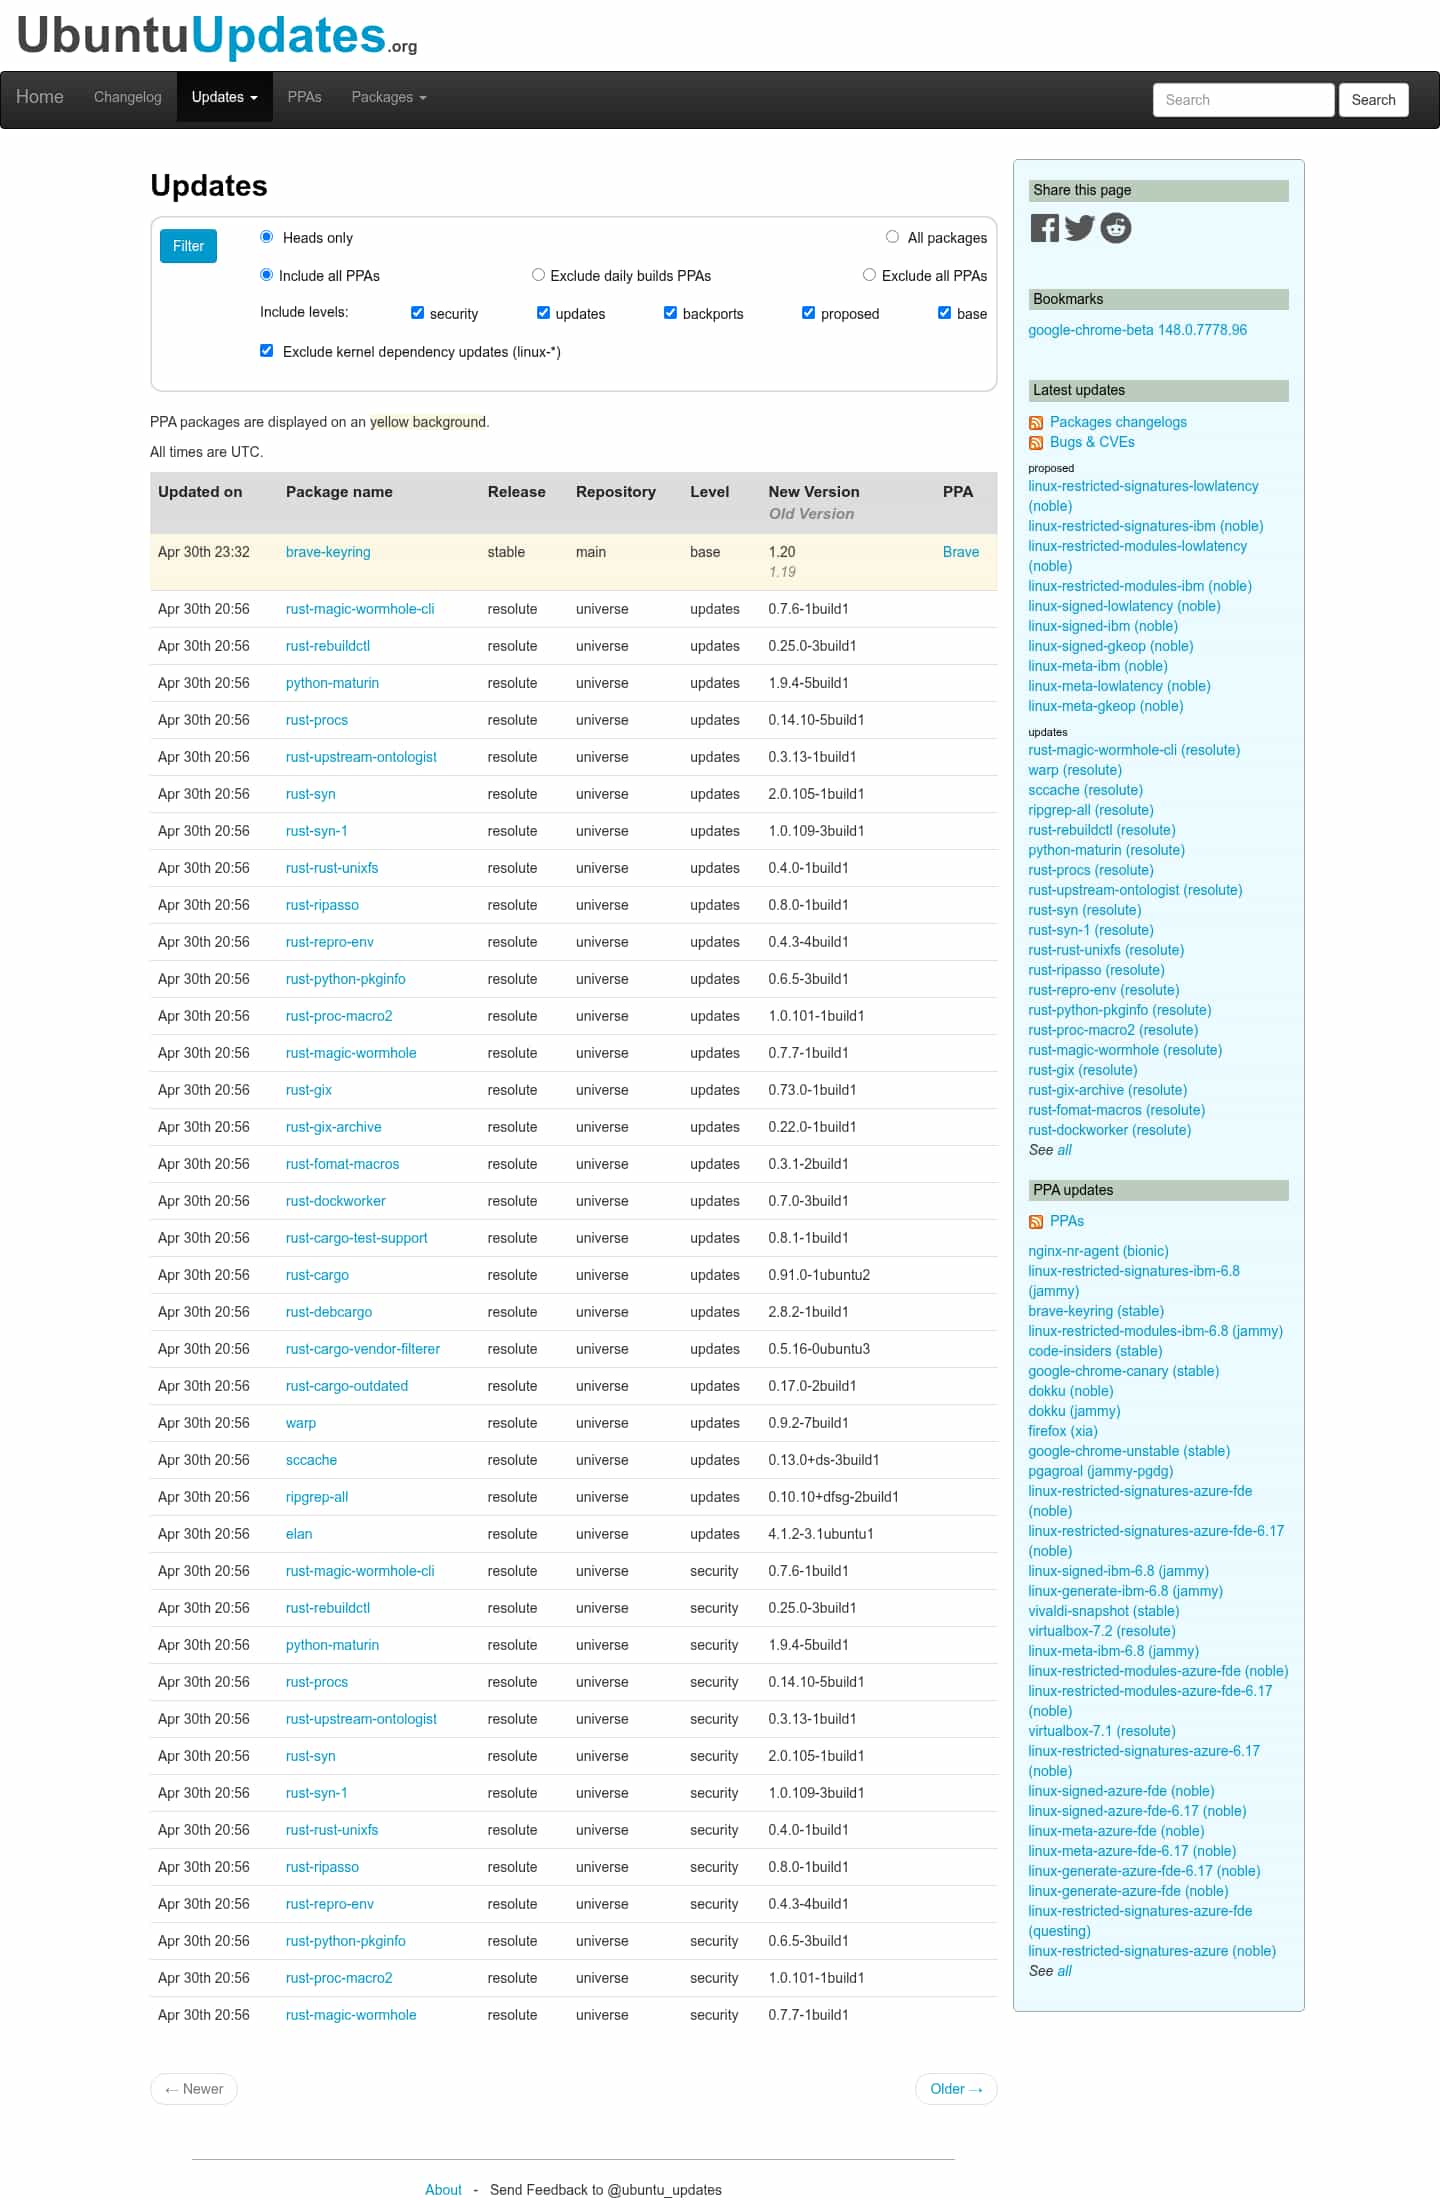Image resolution: width=1440 pixels, height=2200 pixels.
Task: Select Include all PPAs option
Action: click(x=266, y=275)
